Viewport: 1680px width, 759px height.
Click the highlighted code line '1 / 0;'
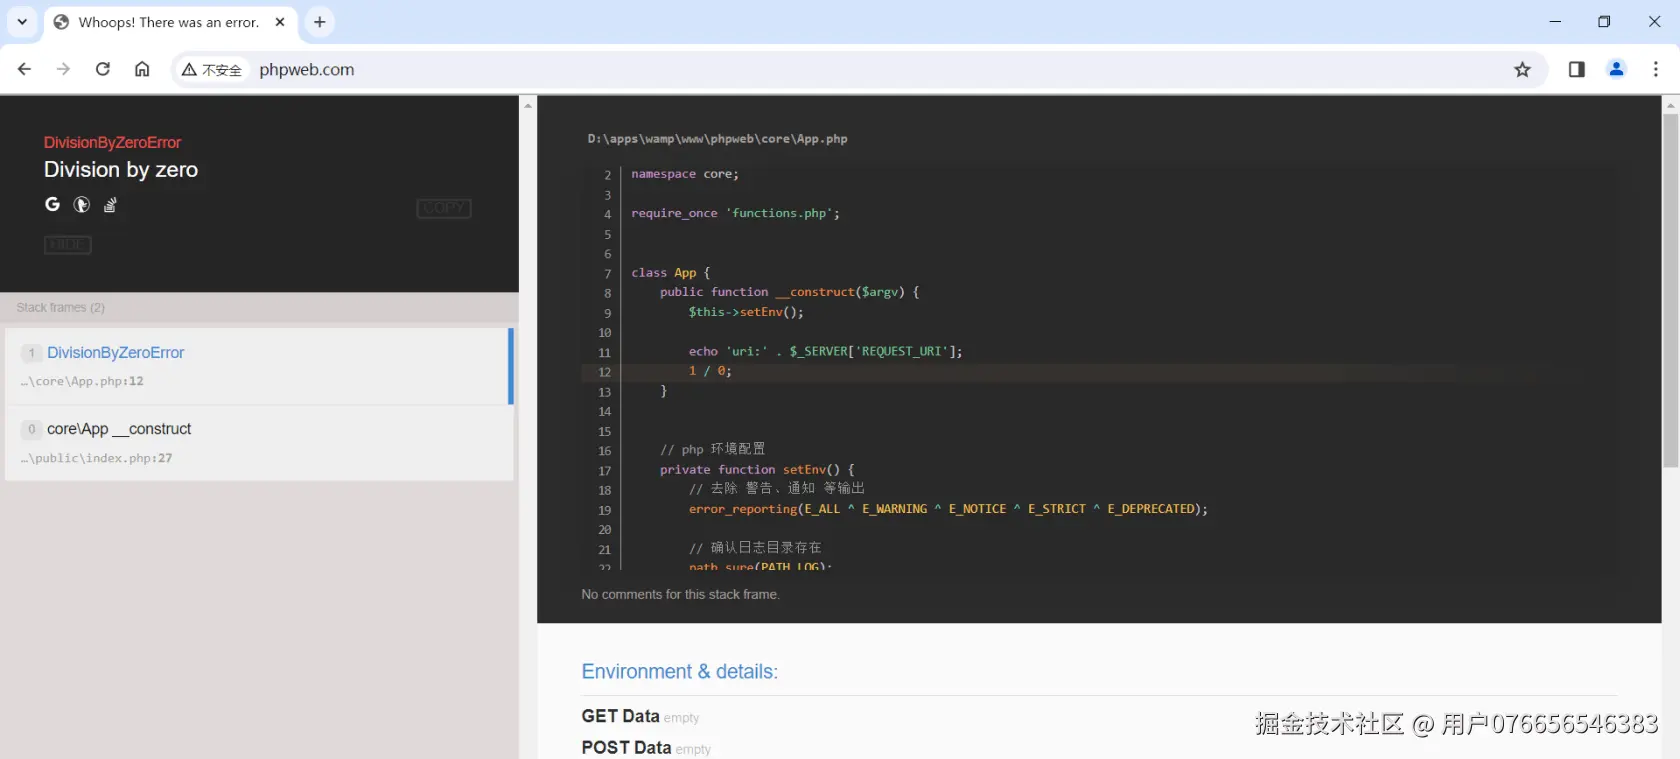click(x=710, y=371)
